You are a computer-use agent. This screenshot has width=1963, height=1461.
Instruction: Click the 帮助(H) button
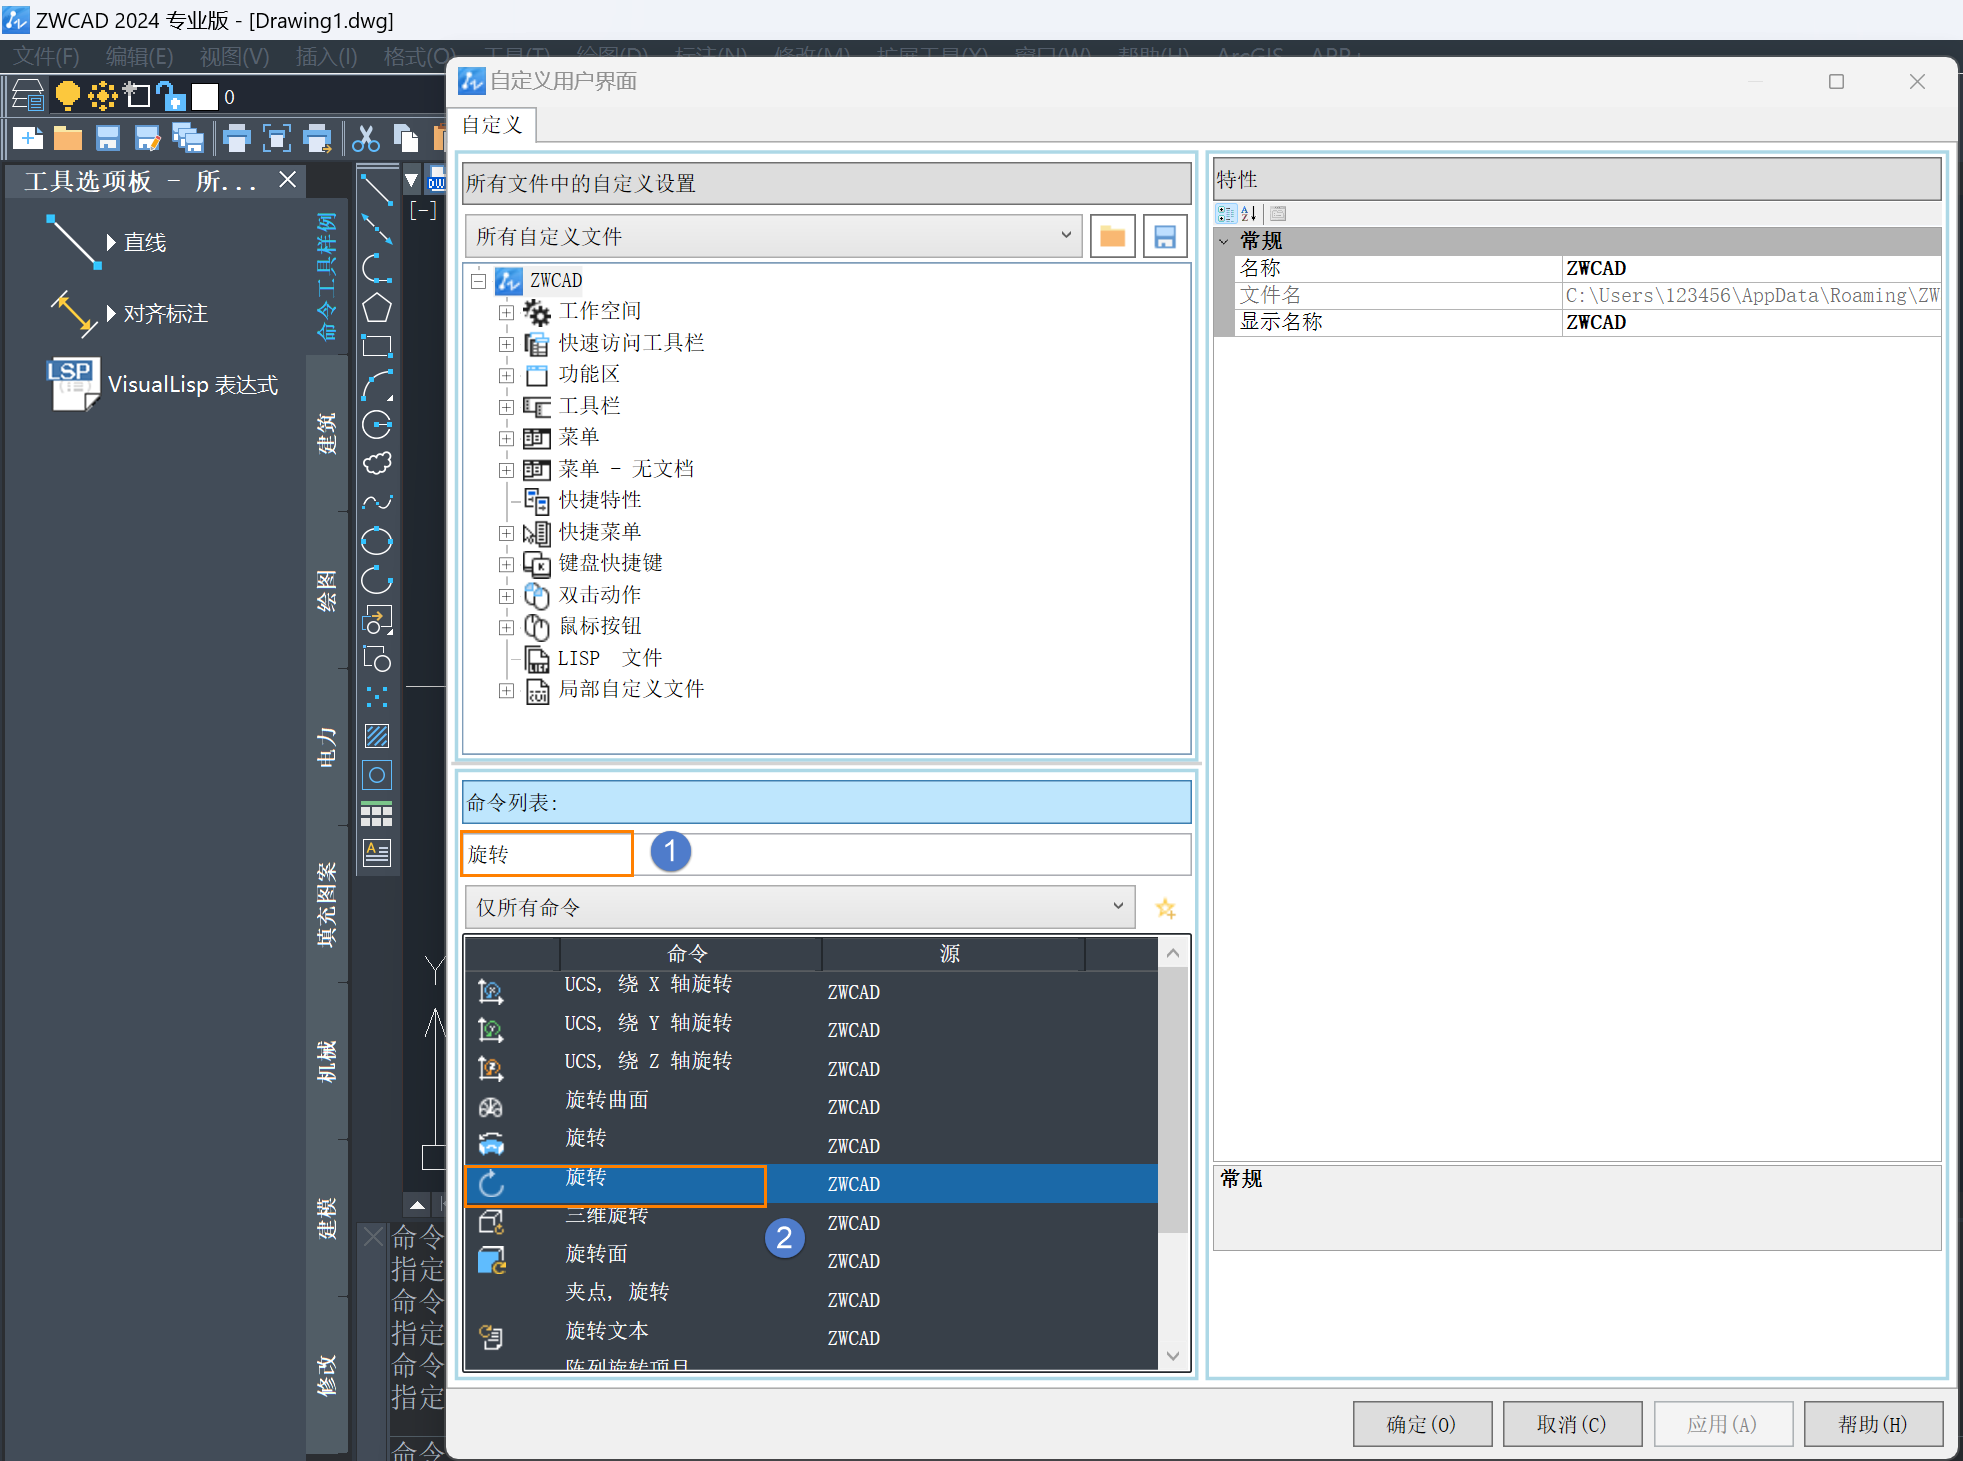1873,1424
